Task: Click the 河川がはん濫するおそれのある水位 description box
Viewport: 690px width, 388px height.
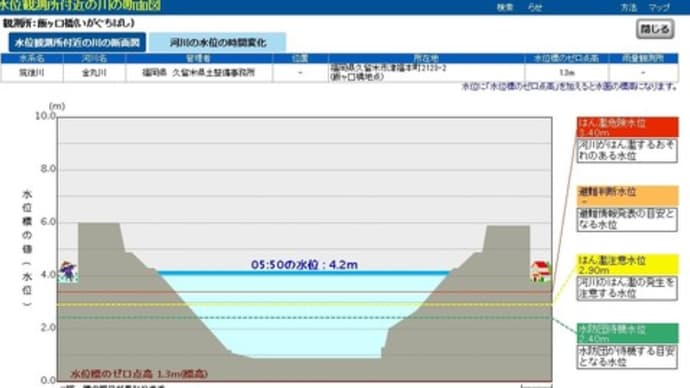Action: (627, 150)
